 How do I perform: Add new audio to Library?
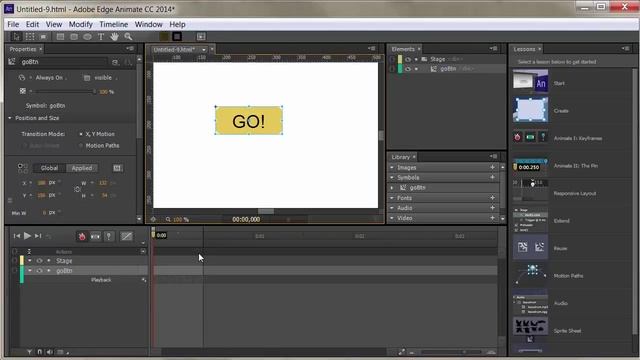pos(493,208)
